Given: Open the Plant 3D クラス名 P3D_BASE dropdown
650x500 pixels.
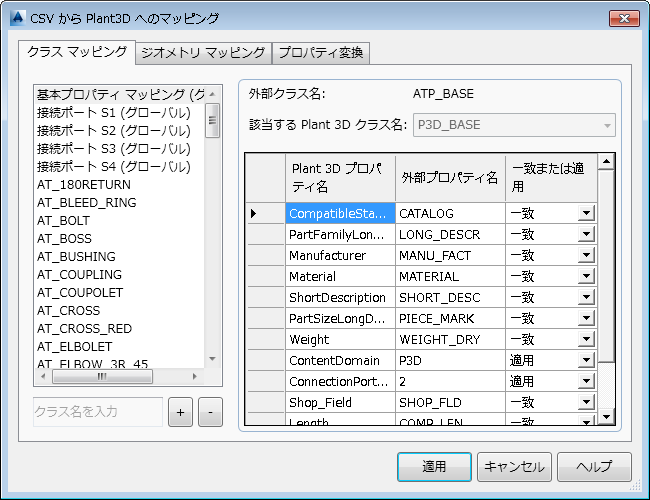Looking at the screenshot, I should click(514, 125).
